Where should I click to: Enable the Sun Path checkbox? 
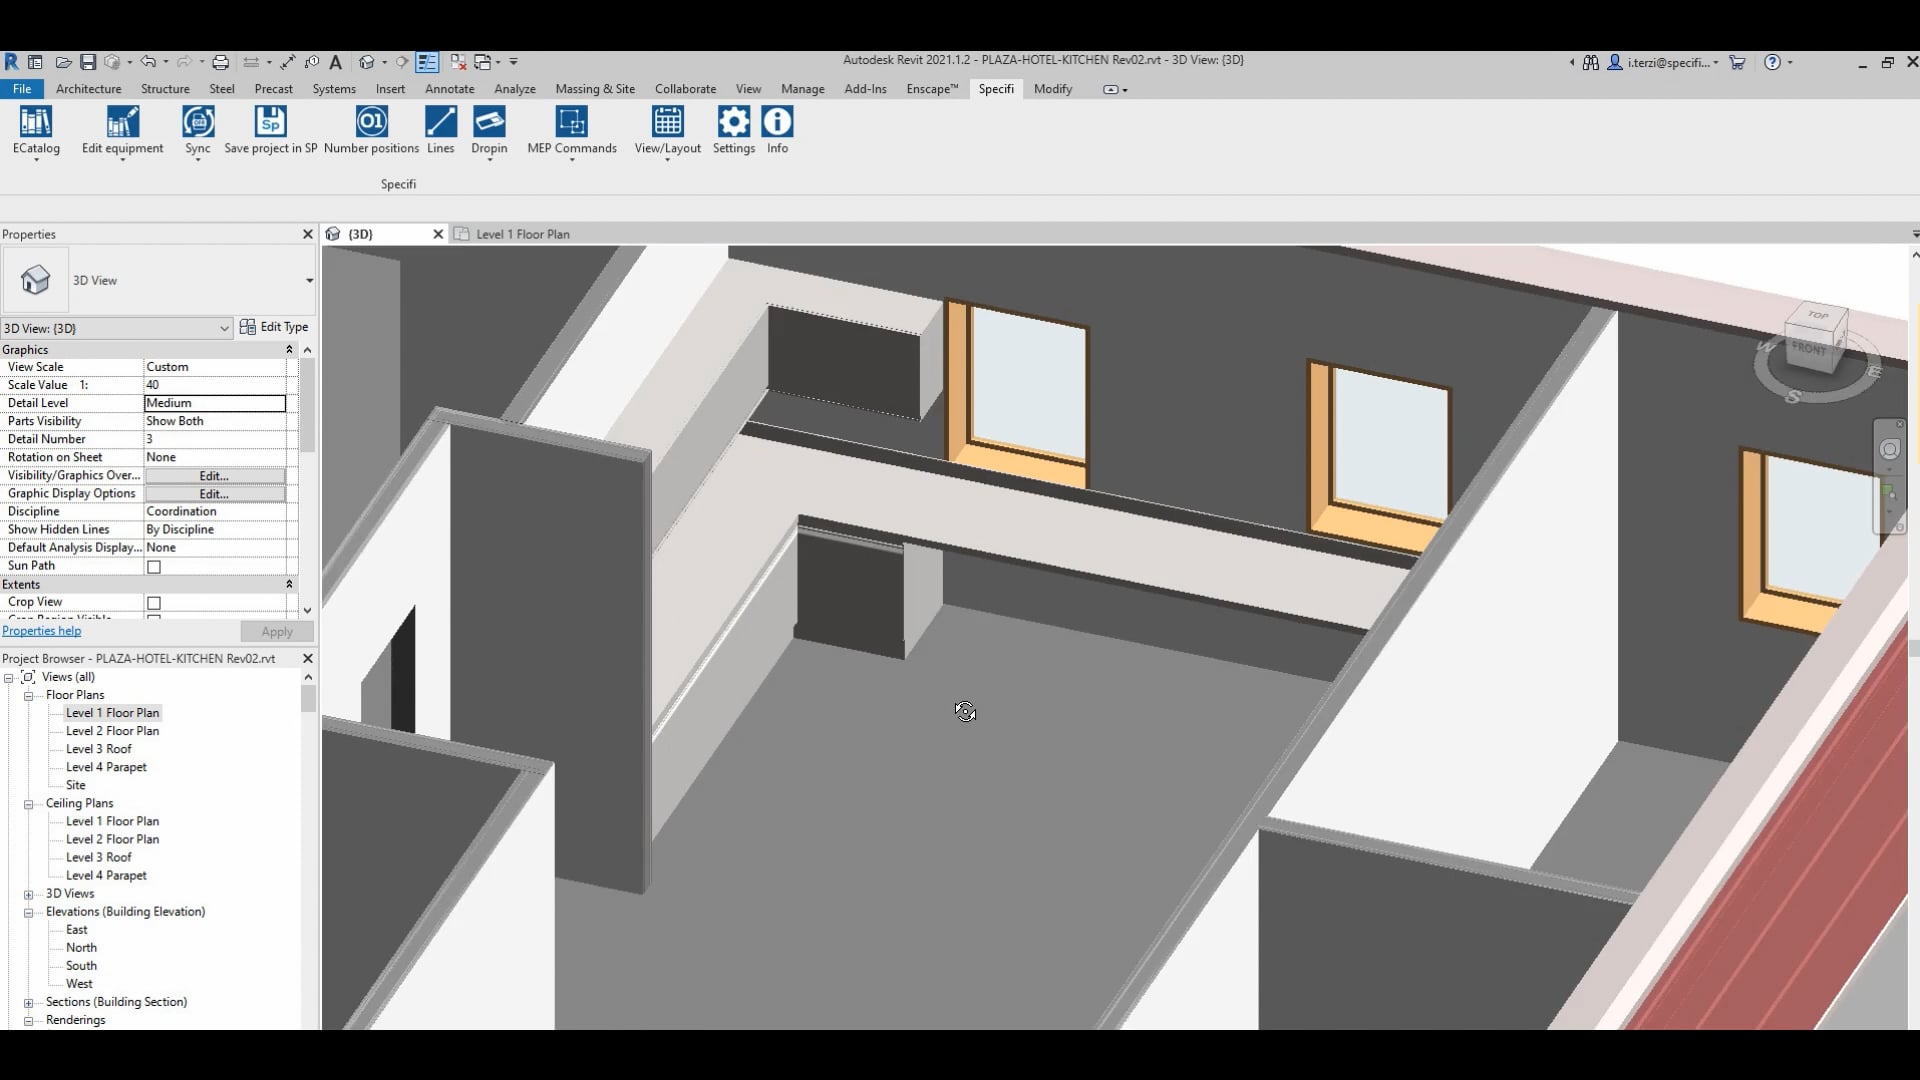tap(154, 567)
